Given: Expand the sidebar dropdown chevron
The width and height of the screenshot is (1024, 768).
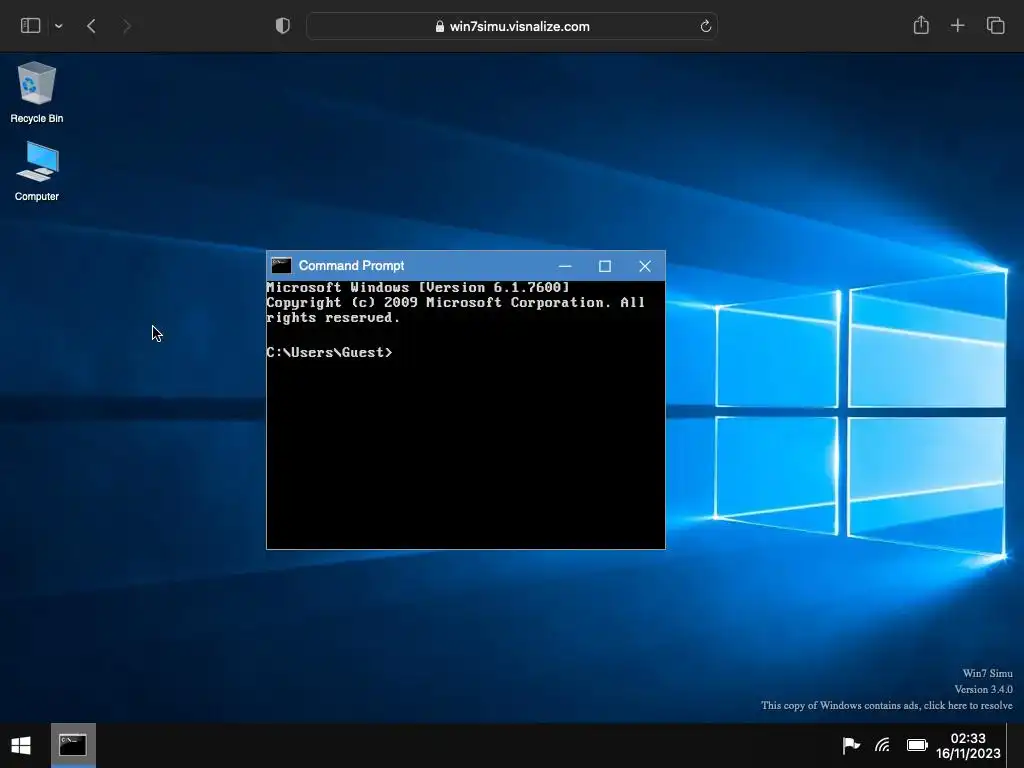Looking at the screenshot, I should tap(59, 26).
